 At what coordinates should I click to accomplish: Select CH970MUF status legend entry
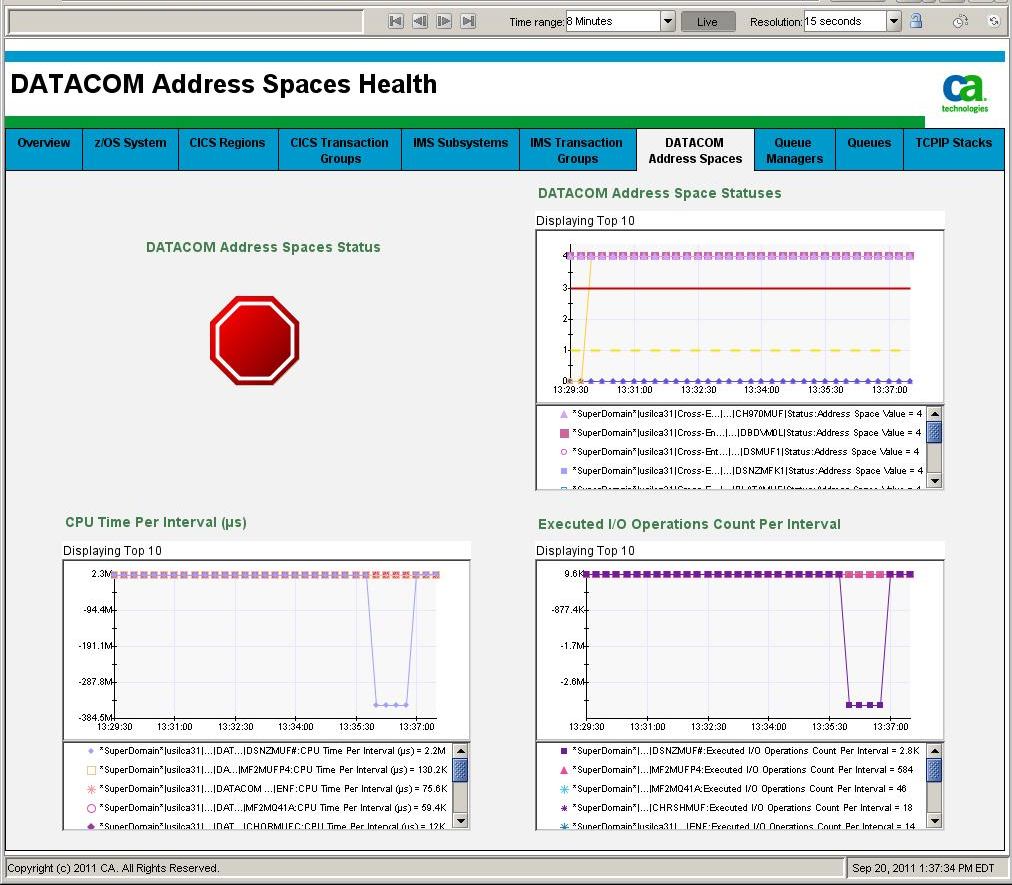[x=740, y=414]
